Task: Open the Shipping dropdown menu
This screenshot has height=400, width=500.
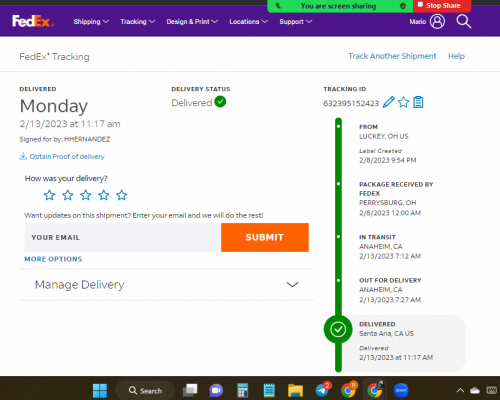Action: [x=91, y=22]
